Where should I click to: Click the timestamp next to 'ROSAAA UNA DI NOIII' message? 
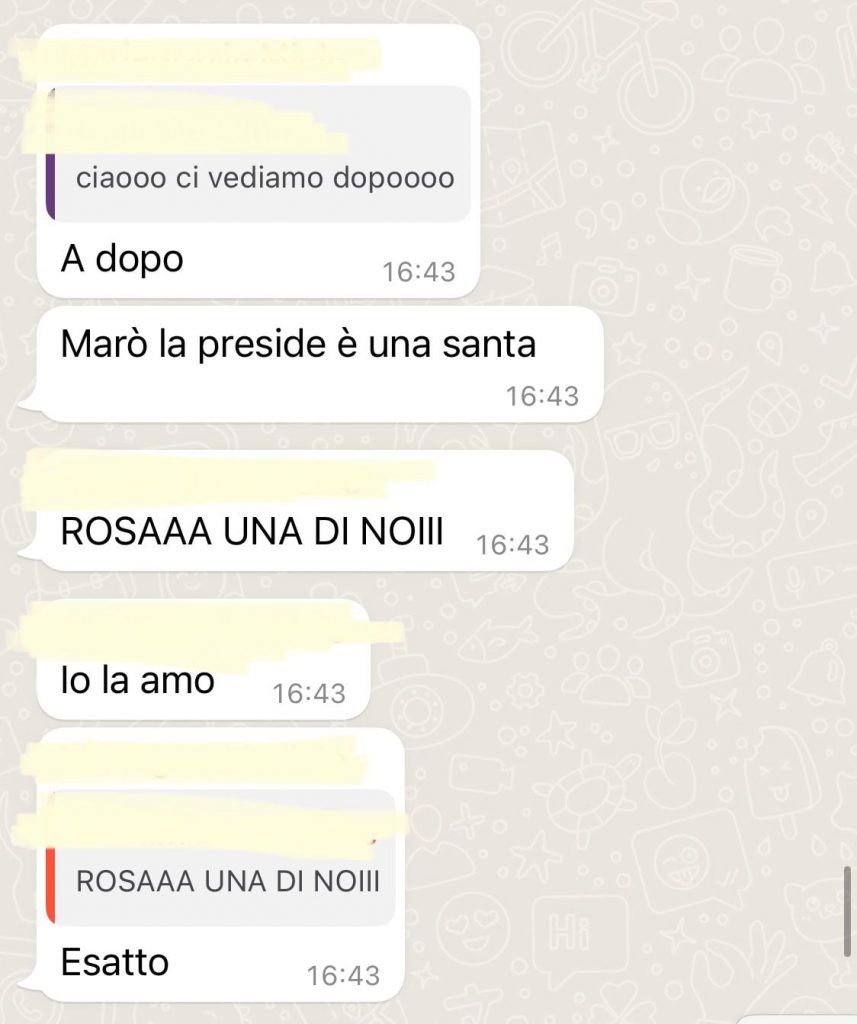point(513,545)
